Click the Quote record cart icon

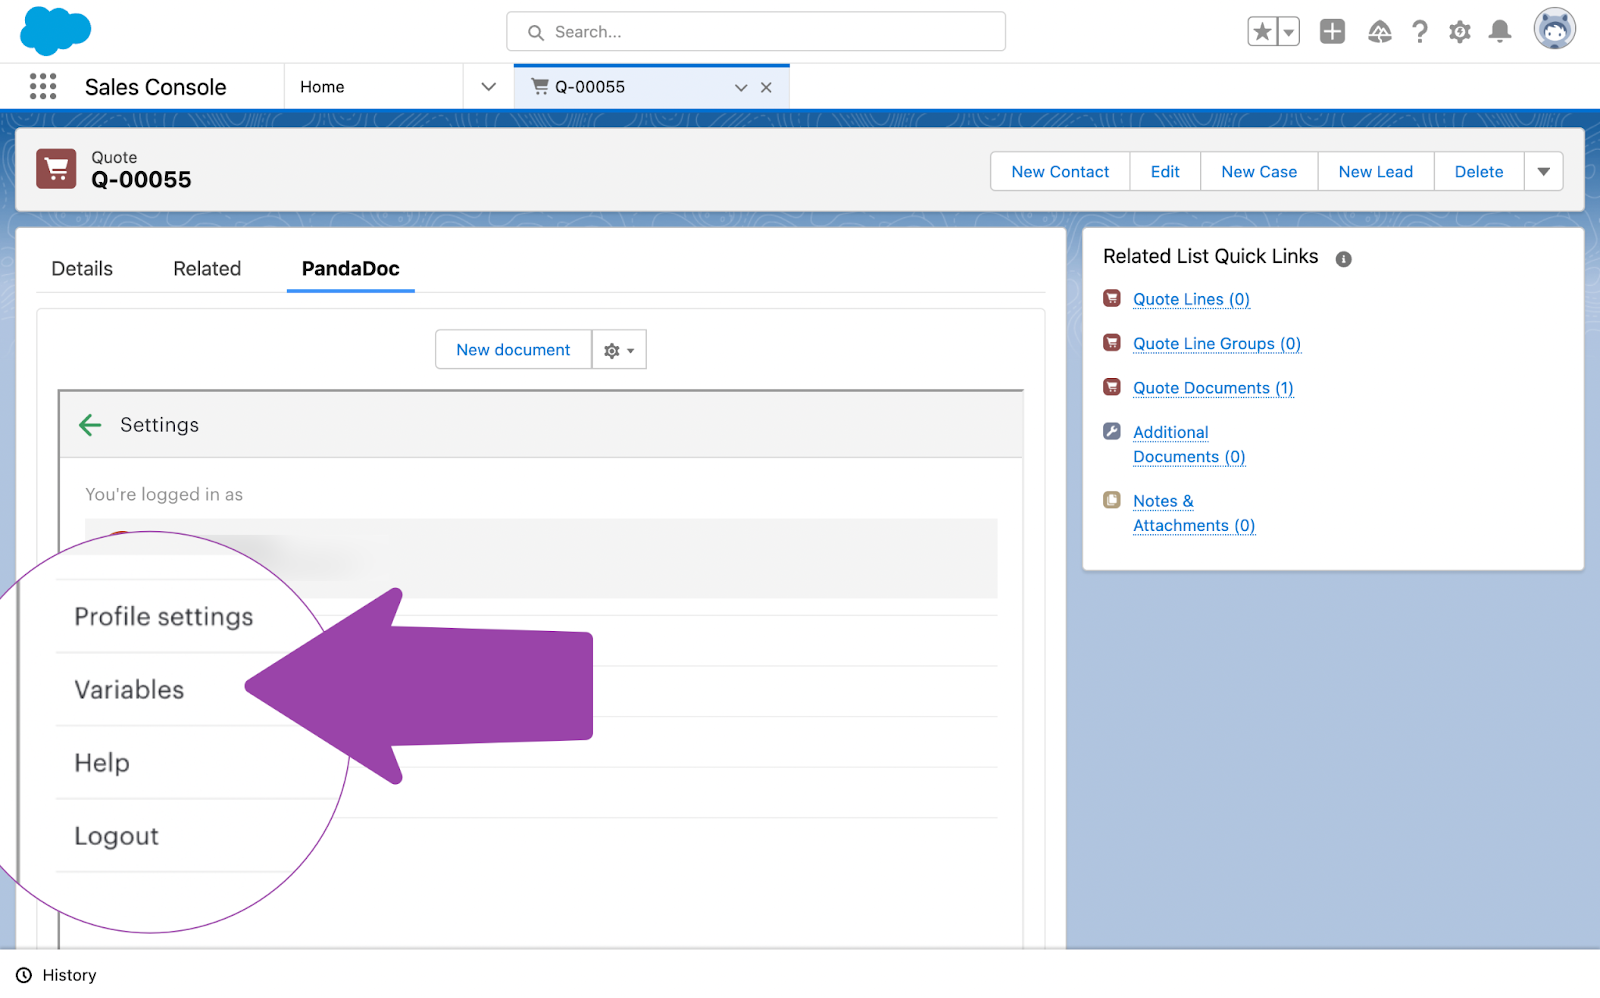tap(56, 169)
